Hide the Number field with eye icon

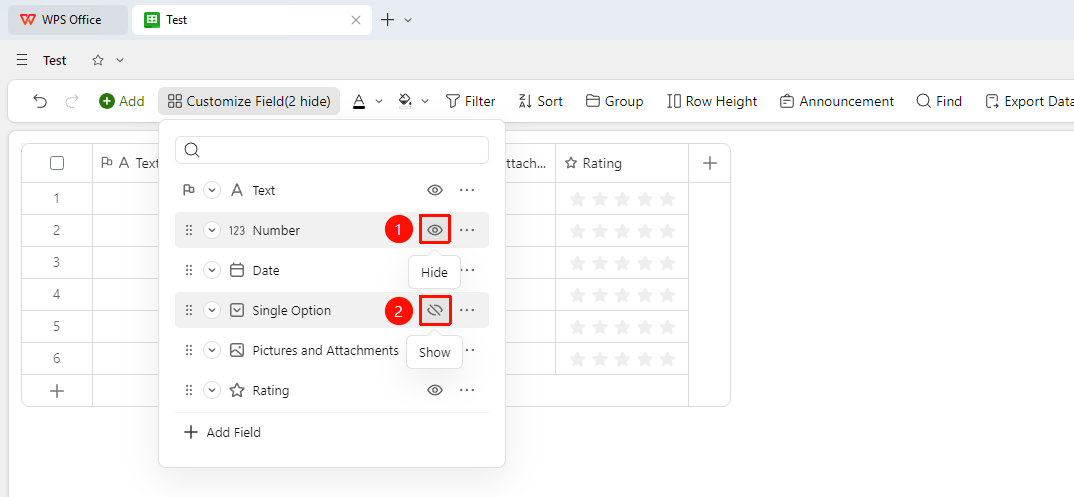(x=435, y=230)
